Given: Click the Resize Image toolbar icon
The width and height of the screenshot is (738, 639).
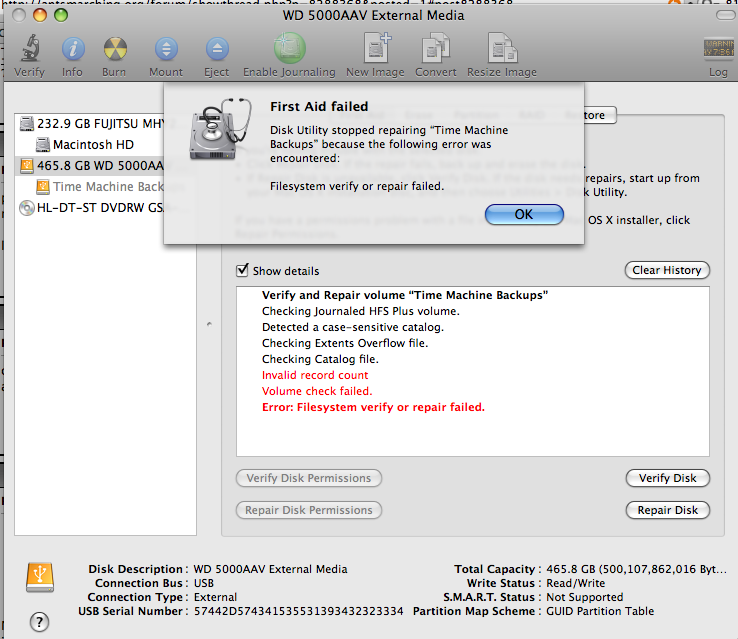Looking at the screenshot, I should 502,48.
